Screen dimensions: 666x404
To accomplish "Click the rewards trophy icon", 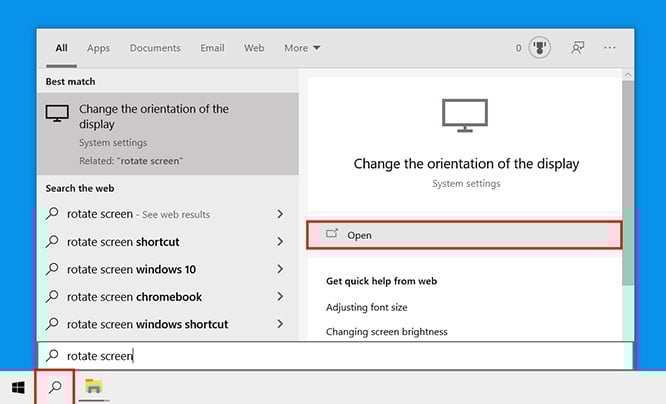I will click(538, 48).
